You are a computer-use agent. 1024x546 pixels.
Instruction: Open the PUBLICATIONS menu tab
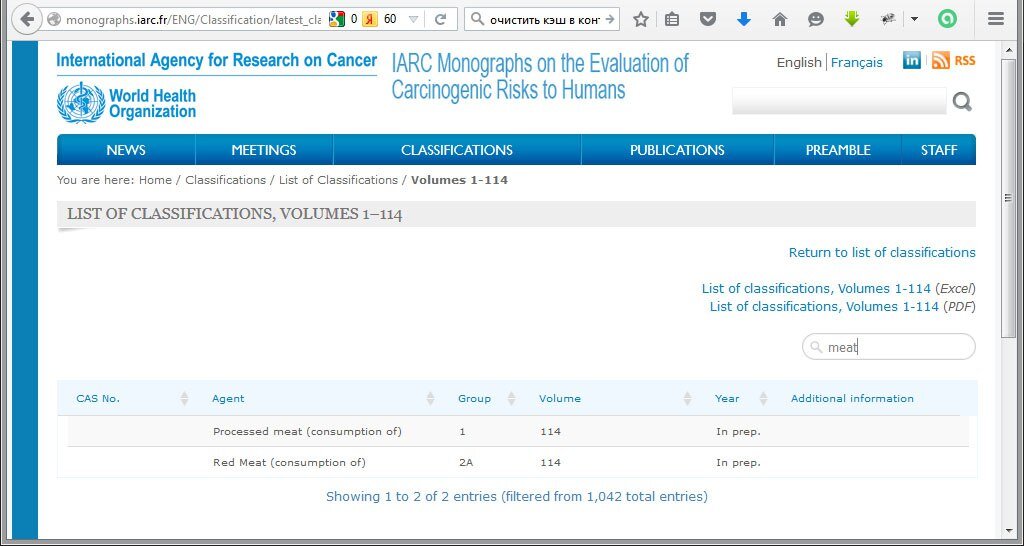(x=677, y=150)
